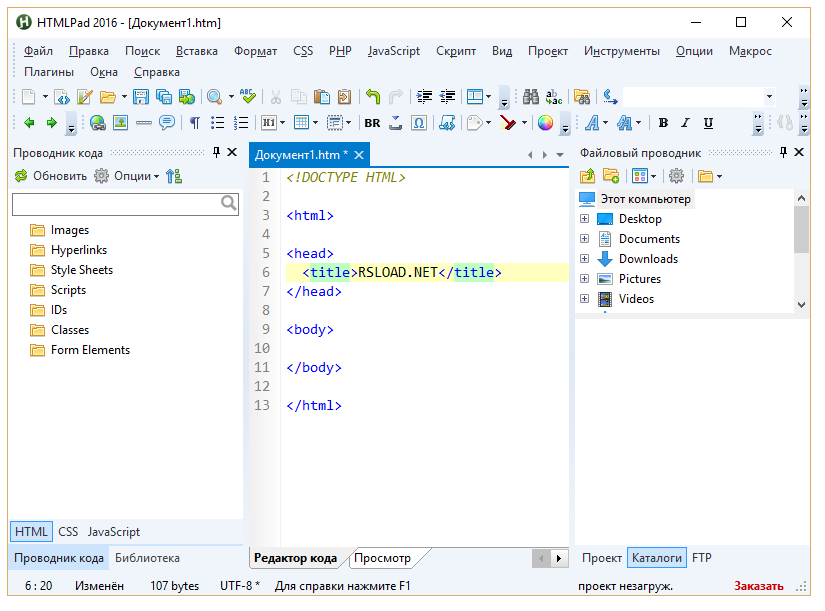Click the code explorer search field

coord(115,204)
